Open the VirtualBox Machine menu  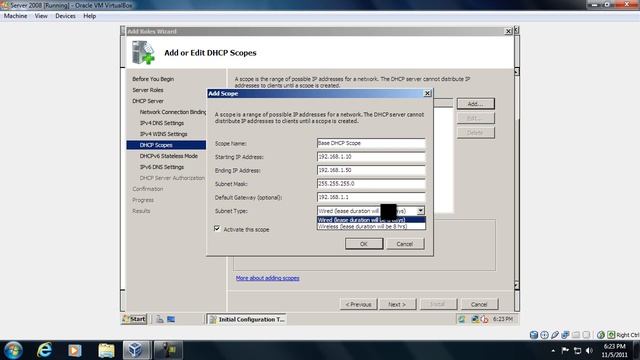(x=16, y=16)
